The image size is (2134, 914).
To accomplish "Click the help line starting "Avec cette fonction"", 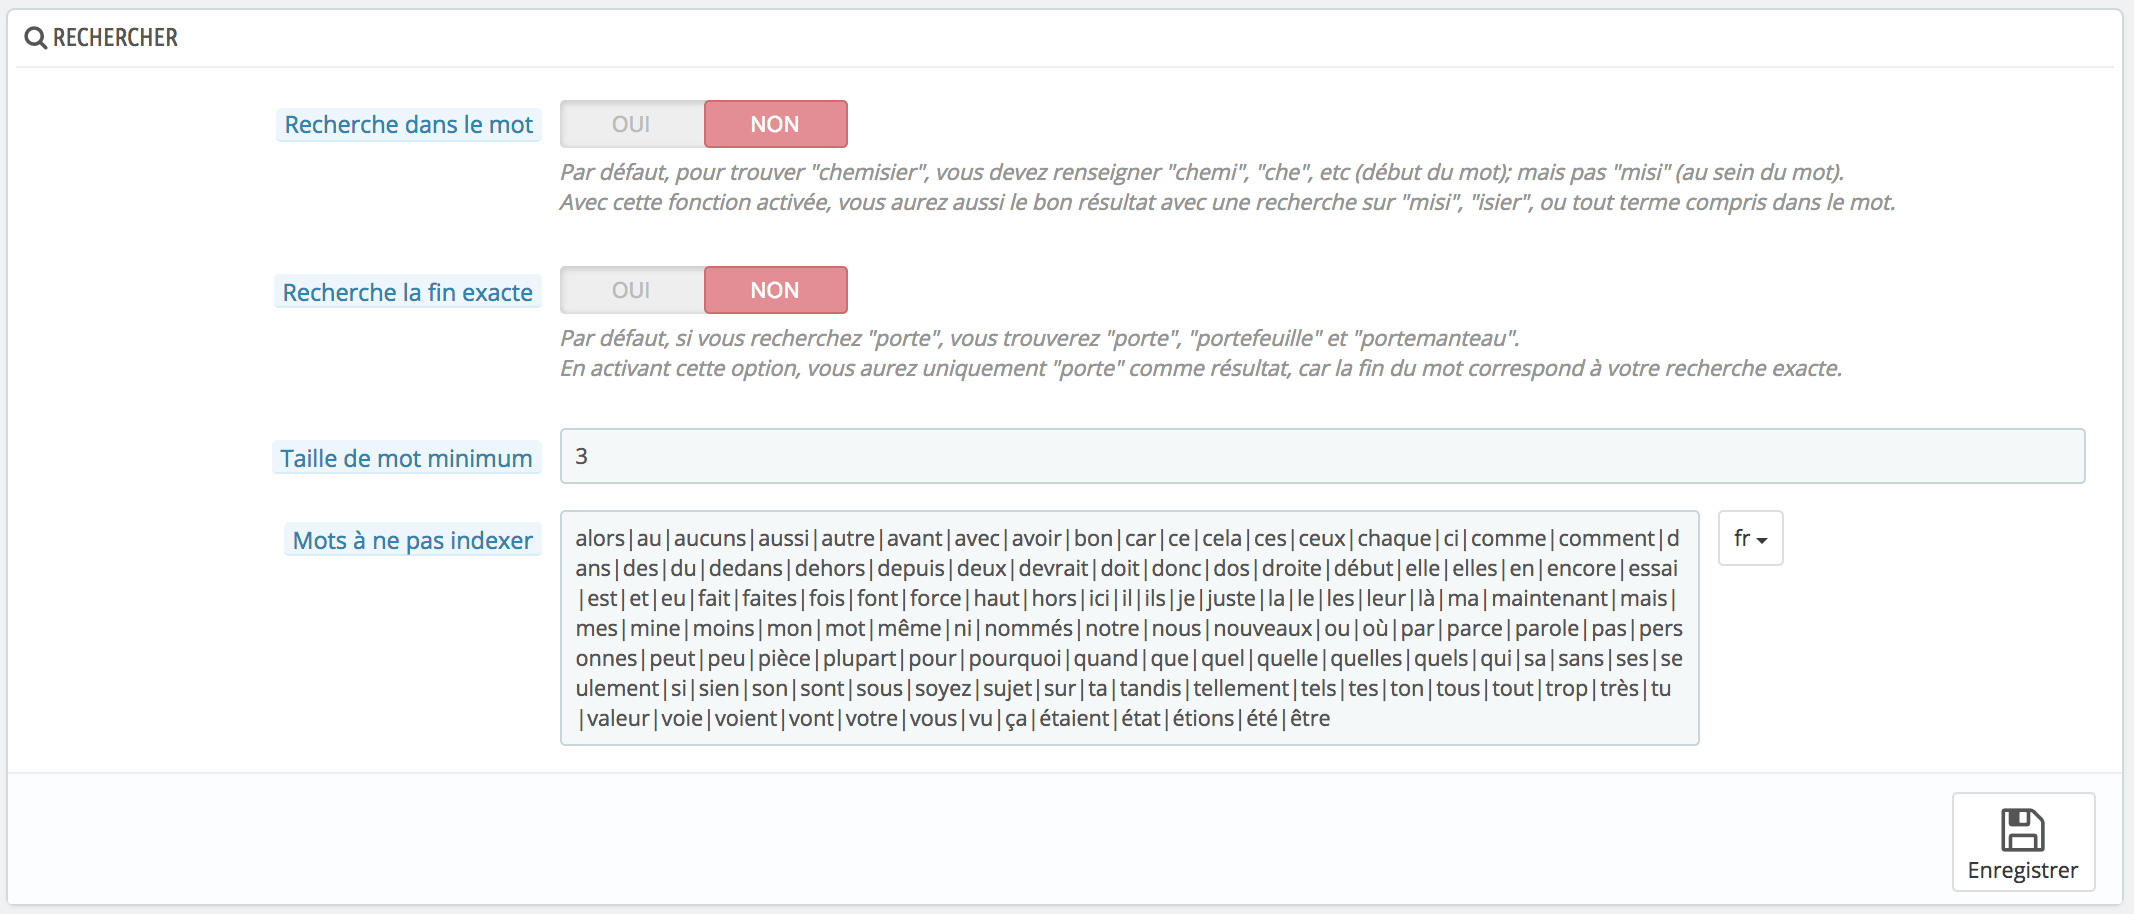I will 1226,202.
